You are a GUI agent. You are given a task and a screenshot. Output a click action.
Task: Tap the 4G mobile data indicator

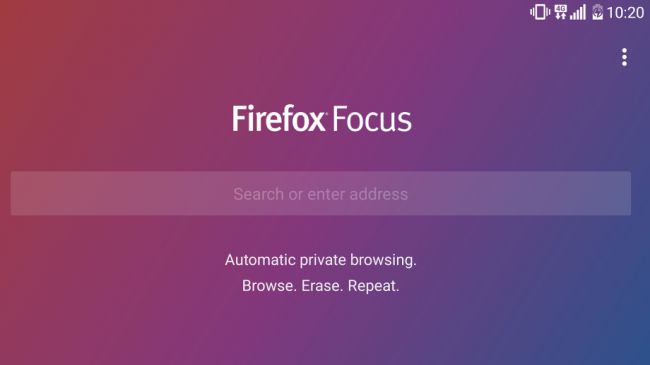560,12
